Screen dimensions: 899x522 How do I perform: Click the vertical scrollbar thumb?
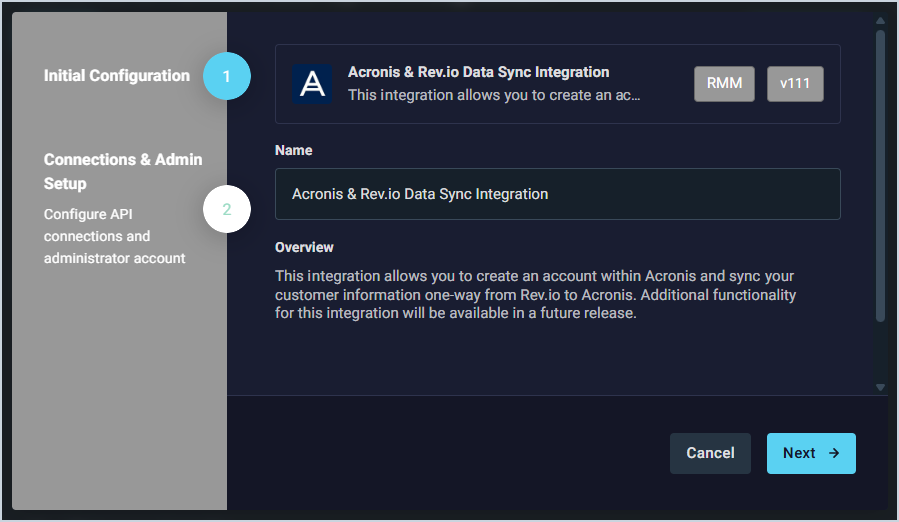tap(880, 175)
